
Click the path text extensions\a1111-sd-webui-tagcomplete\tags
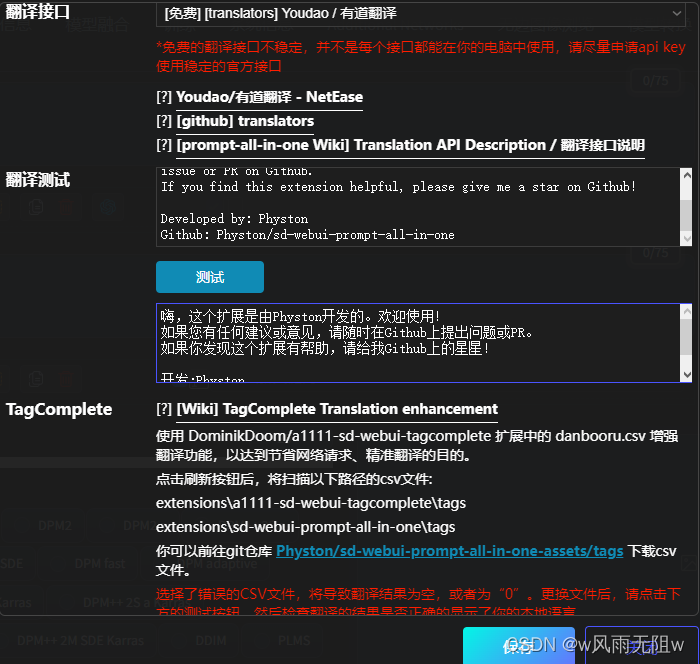311,503
